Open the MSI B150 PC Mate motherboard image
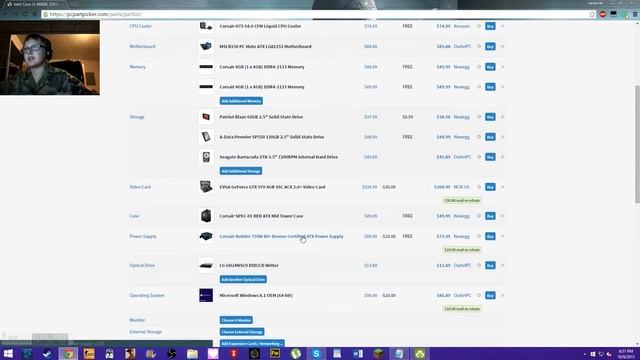The image size is (640, 360). point(206,47)
